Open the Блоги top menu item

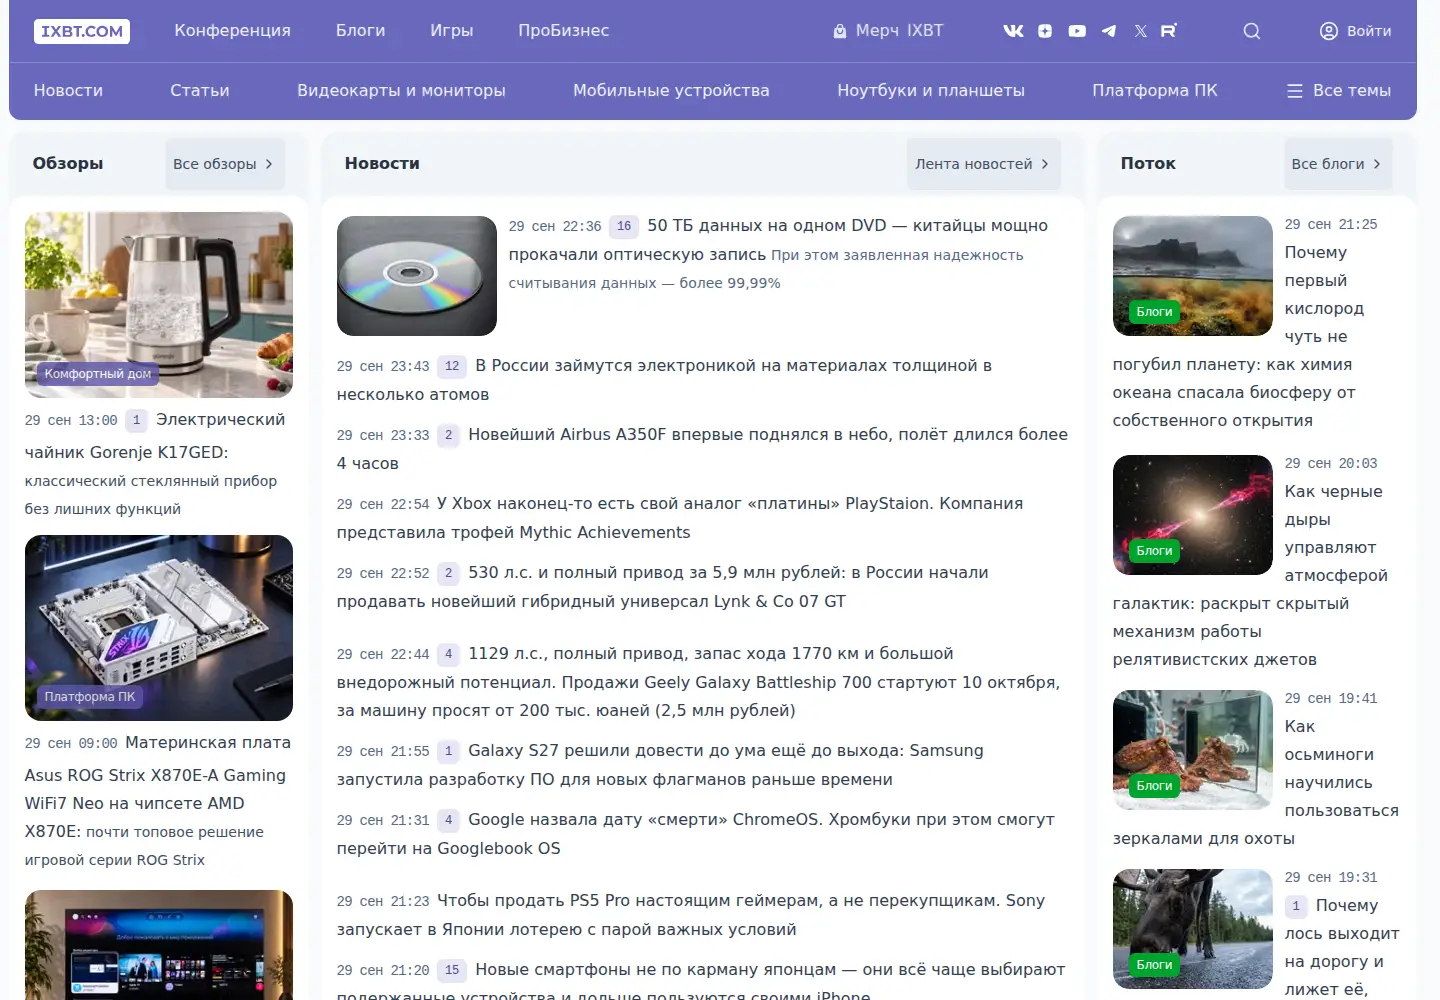tap(361, 31)
